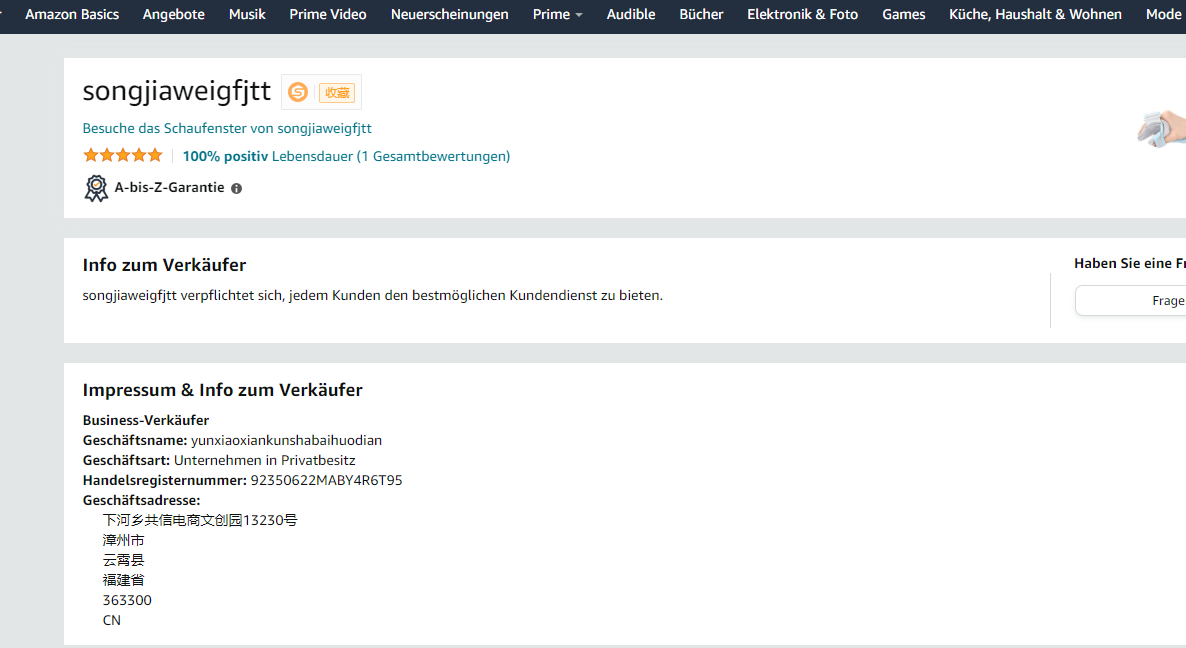This screenshot has height=648, width=1186.
Task: Open the Mode nav item
Action: pyautogui.click(x=1163, y=14)
